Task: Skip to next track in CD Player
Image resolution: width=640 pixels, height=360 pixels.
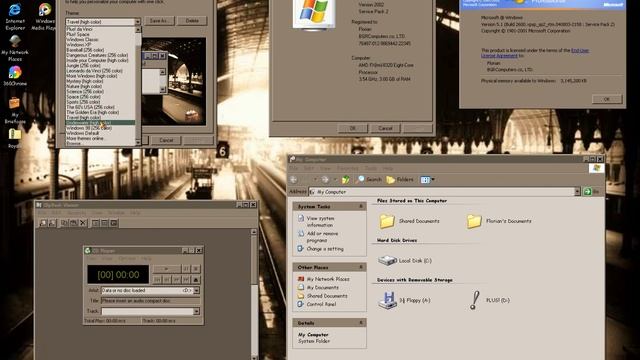Action: coord(186,280)
